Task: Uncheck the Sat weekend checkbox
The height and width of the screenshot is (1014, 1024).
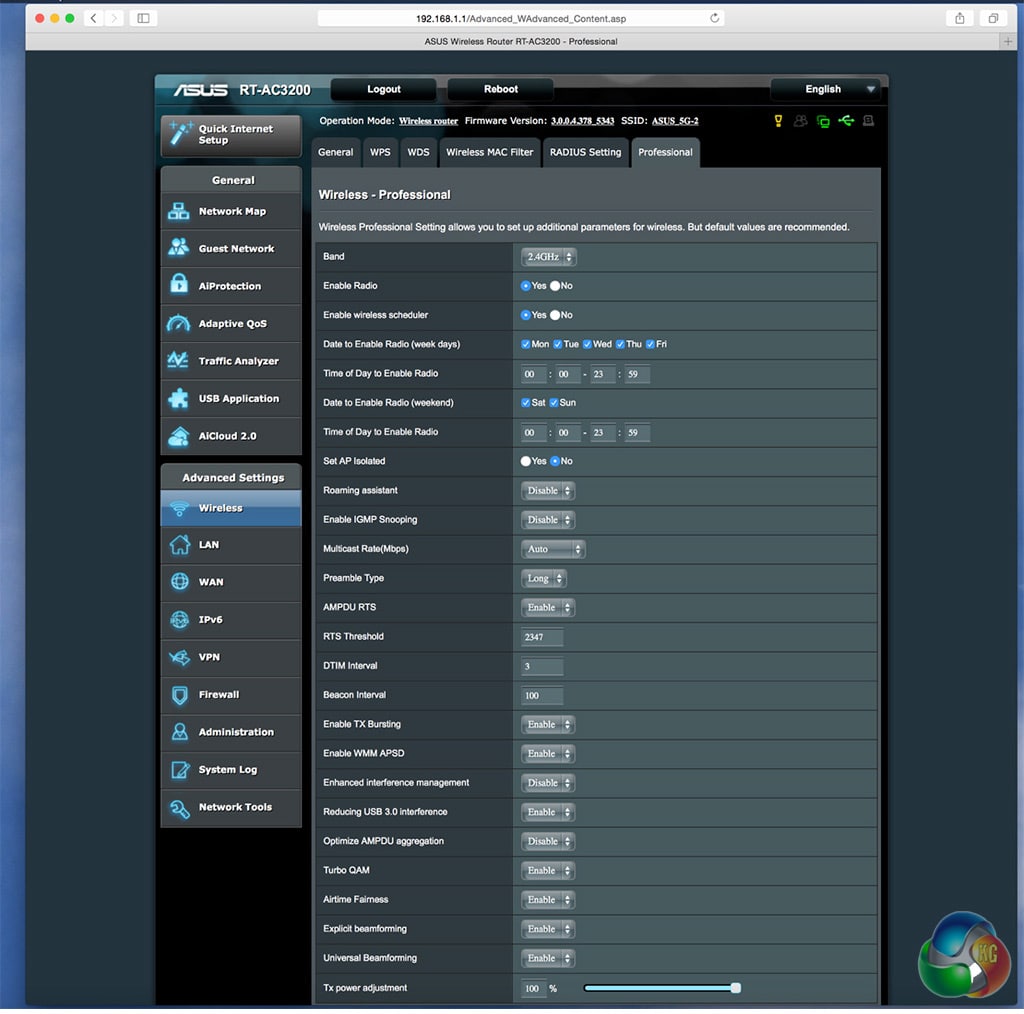Action: coord(526,403)
